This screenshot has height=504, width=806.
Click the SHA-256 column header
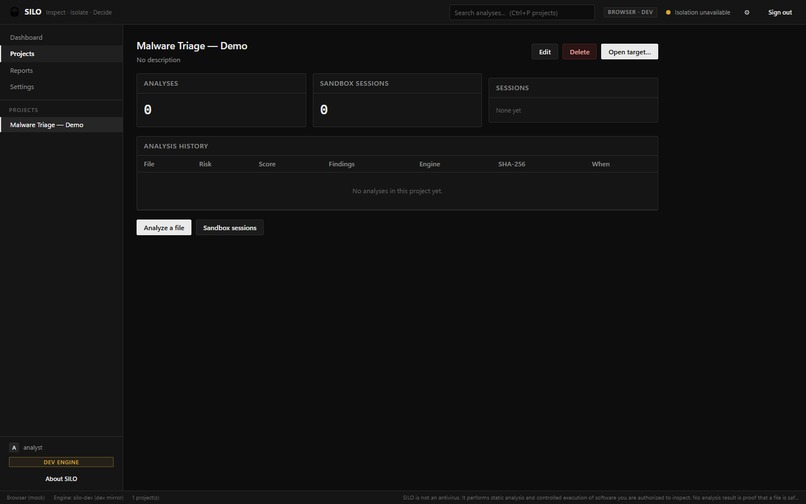(511, 164)
